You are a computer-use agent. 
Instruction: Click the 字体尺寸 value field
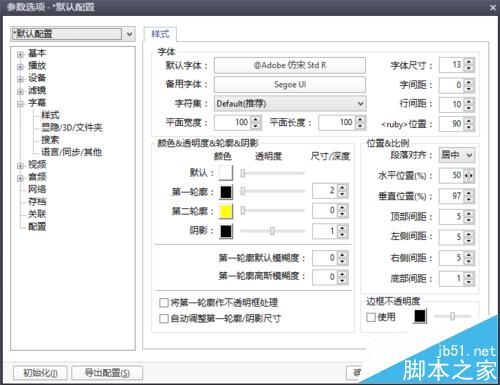452,65
